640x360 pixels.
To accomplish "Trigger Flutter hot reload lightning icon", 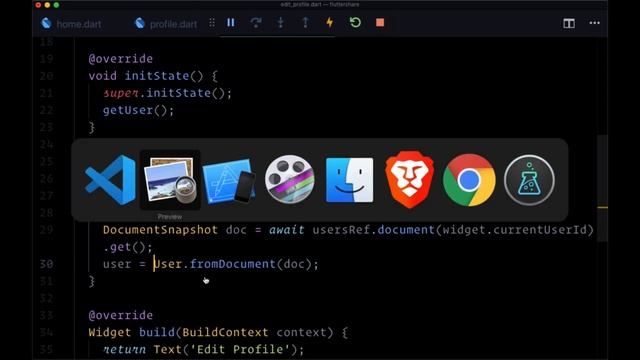I will click(x=330, y=22).
